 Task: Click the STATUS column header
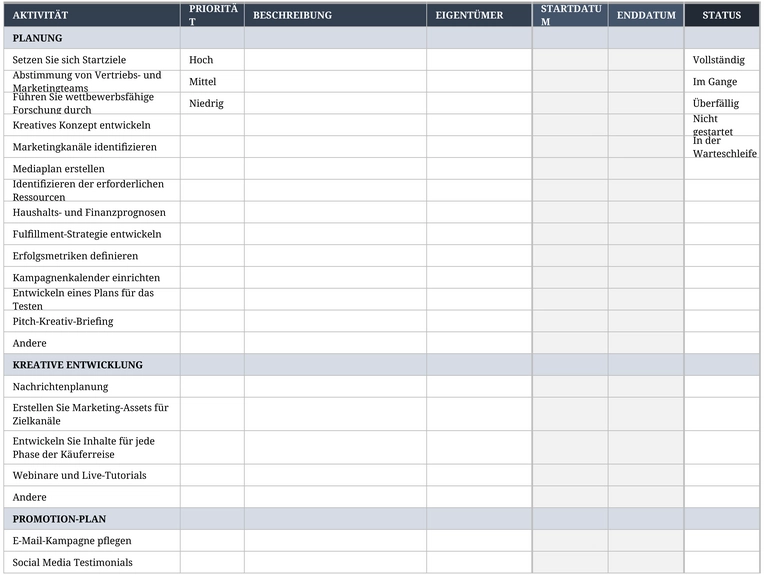[x=722, y=15]
